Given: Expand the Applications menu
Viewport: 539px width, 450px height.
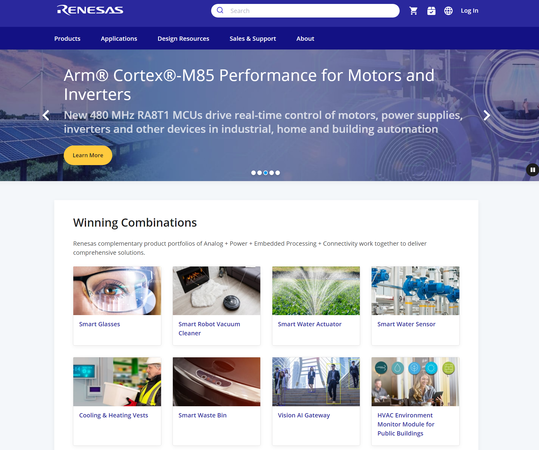Looking at the screenshot, I should click(119, 39).
